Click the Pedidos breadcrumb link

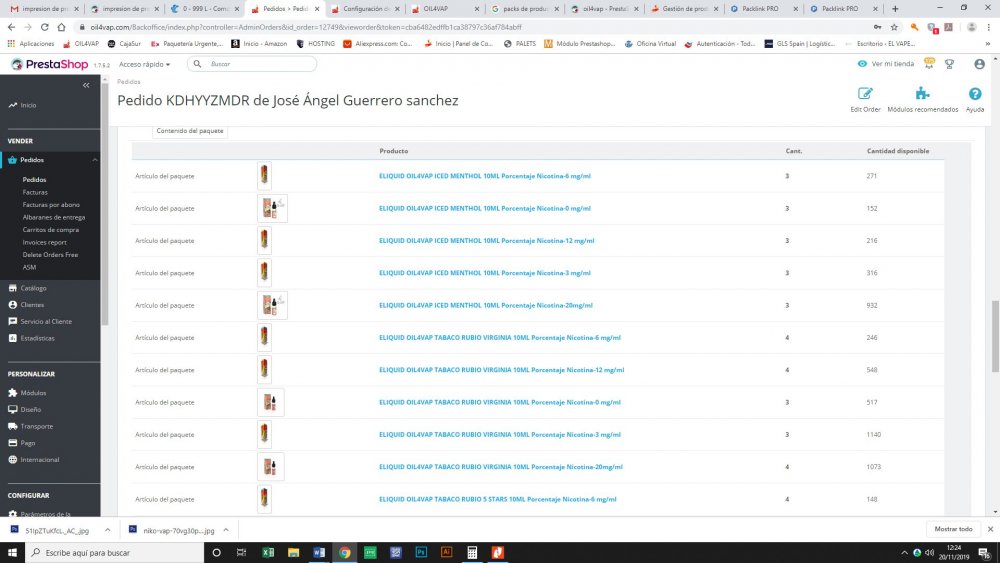pyautogui.click(x=129, y=82)
